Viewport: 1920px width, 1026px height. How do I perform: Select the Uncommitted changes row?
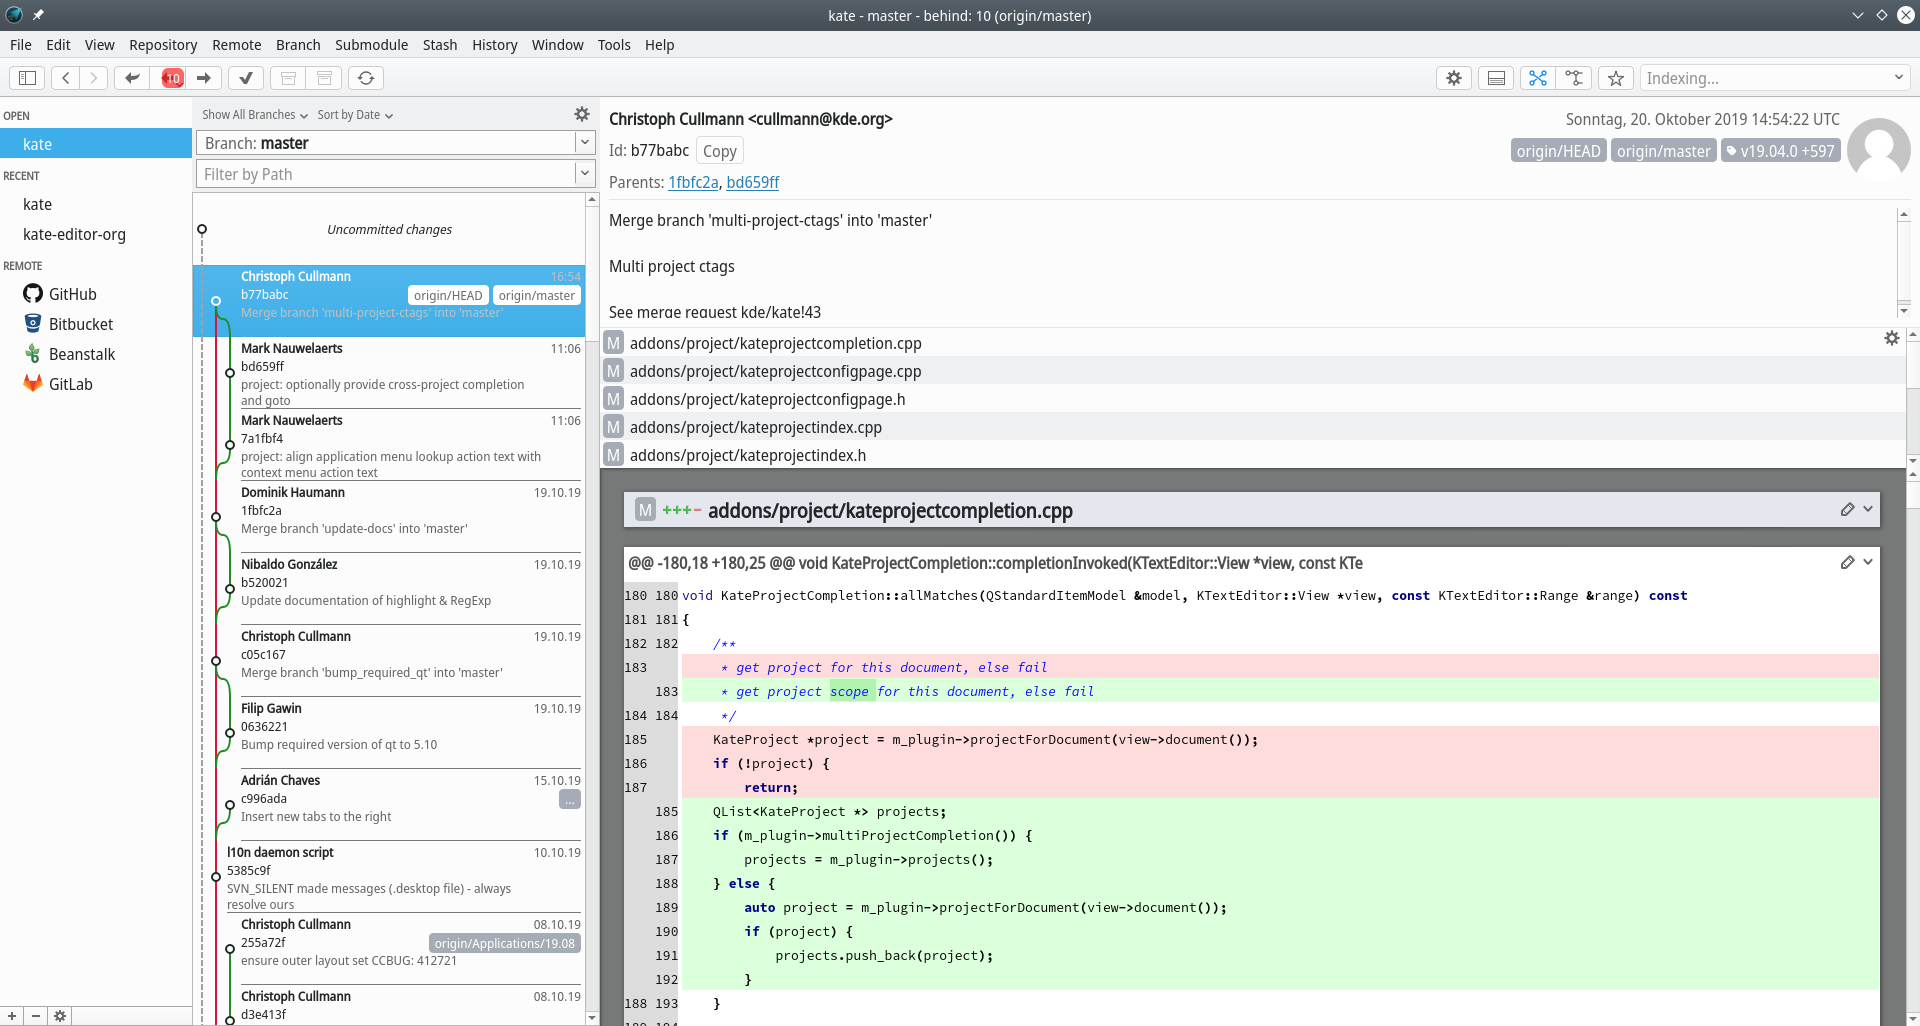[x=389, y=229]
